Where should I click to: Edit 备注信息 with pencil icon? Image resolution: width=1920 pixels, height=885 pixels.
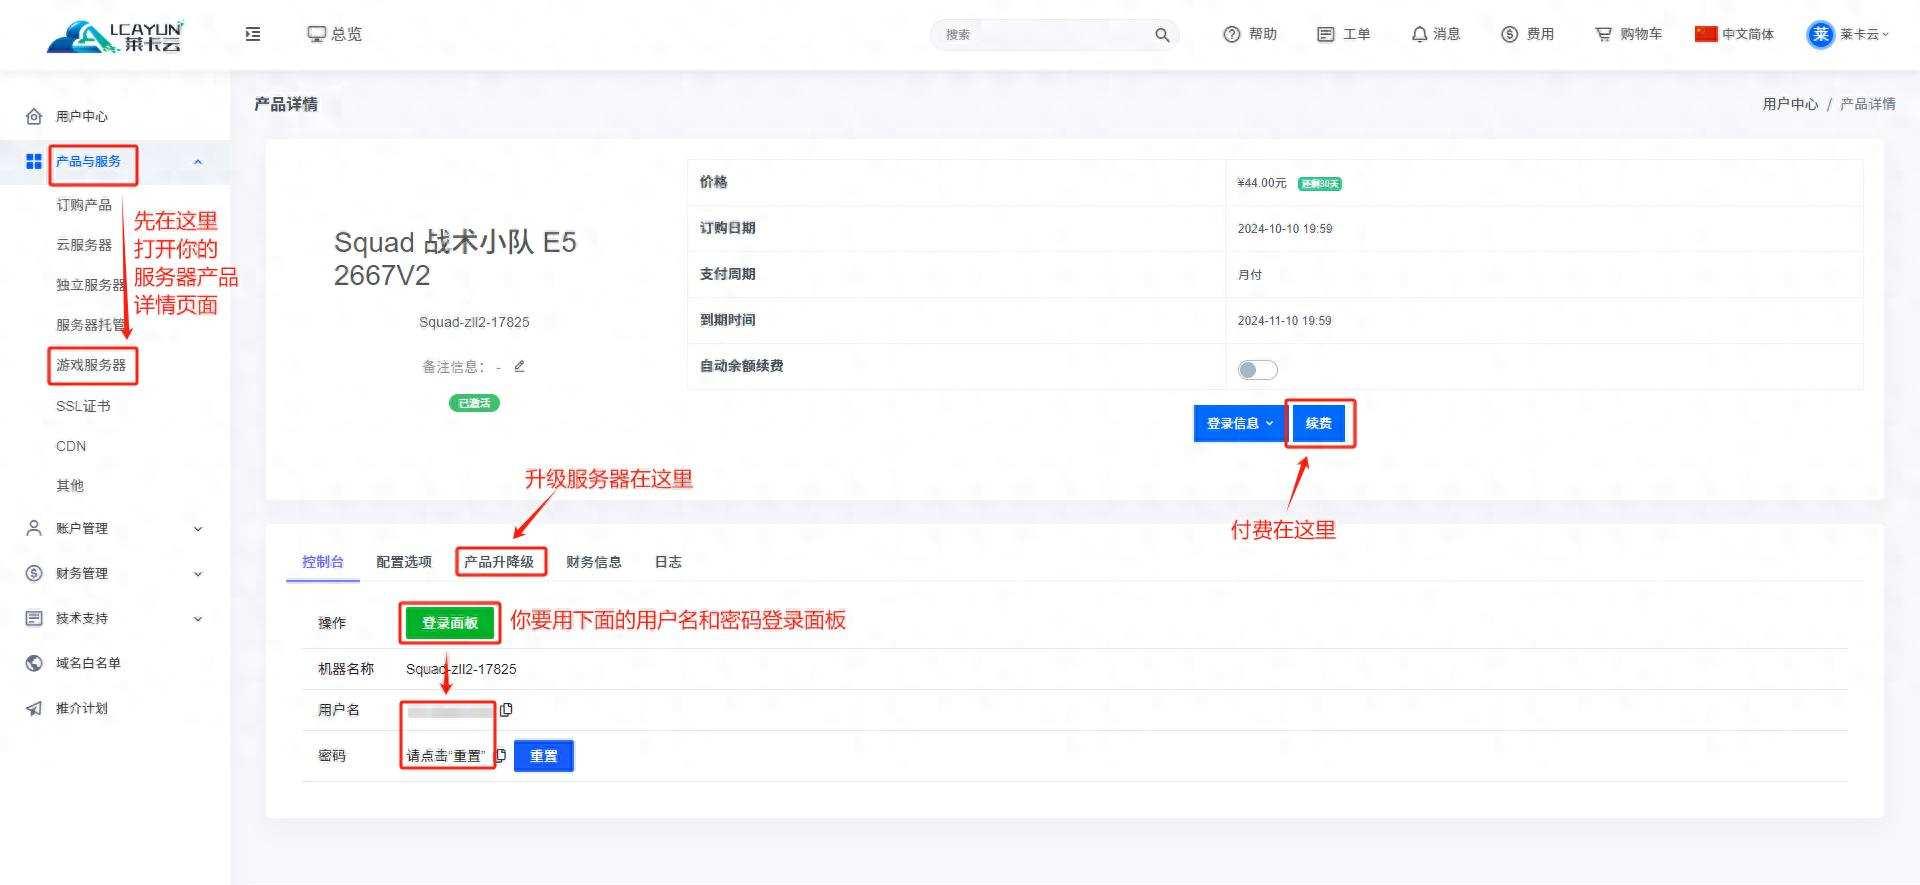pyautogui.click(x=519, y=366)
